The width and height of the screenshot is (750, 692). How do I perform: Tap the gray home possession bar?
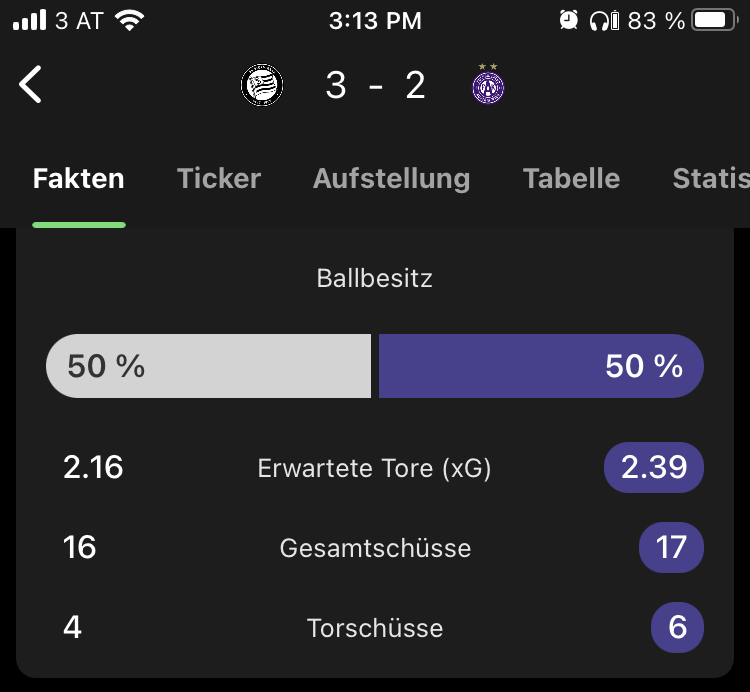[209, 366]
